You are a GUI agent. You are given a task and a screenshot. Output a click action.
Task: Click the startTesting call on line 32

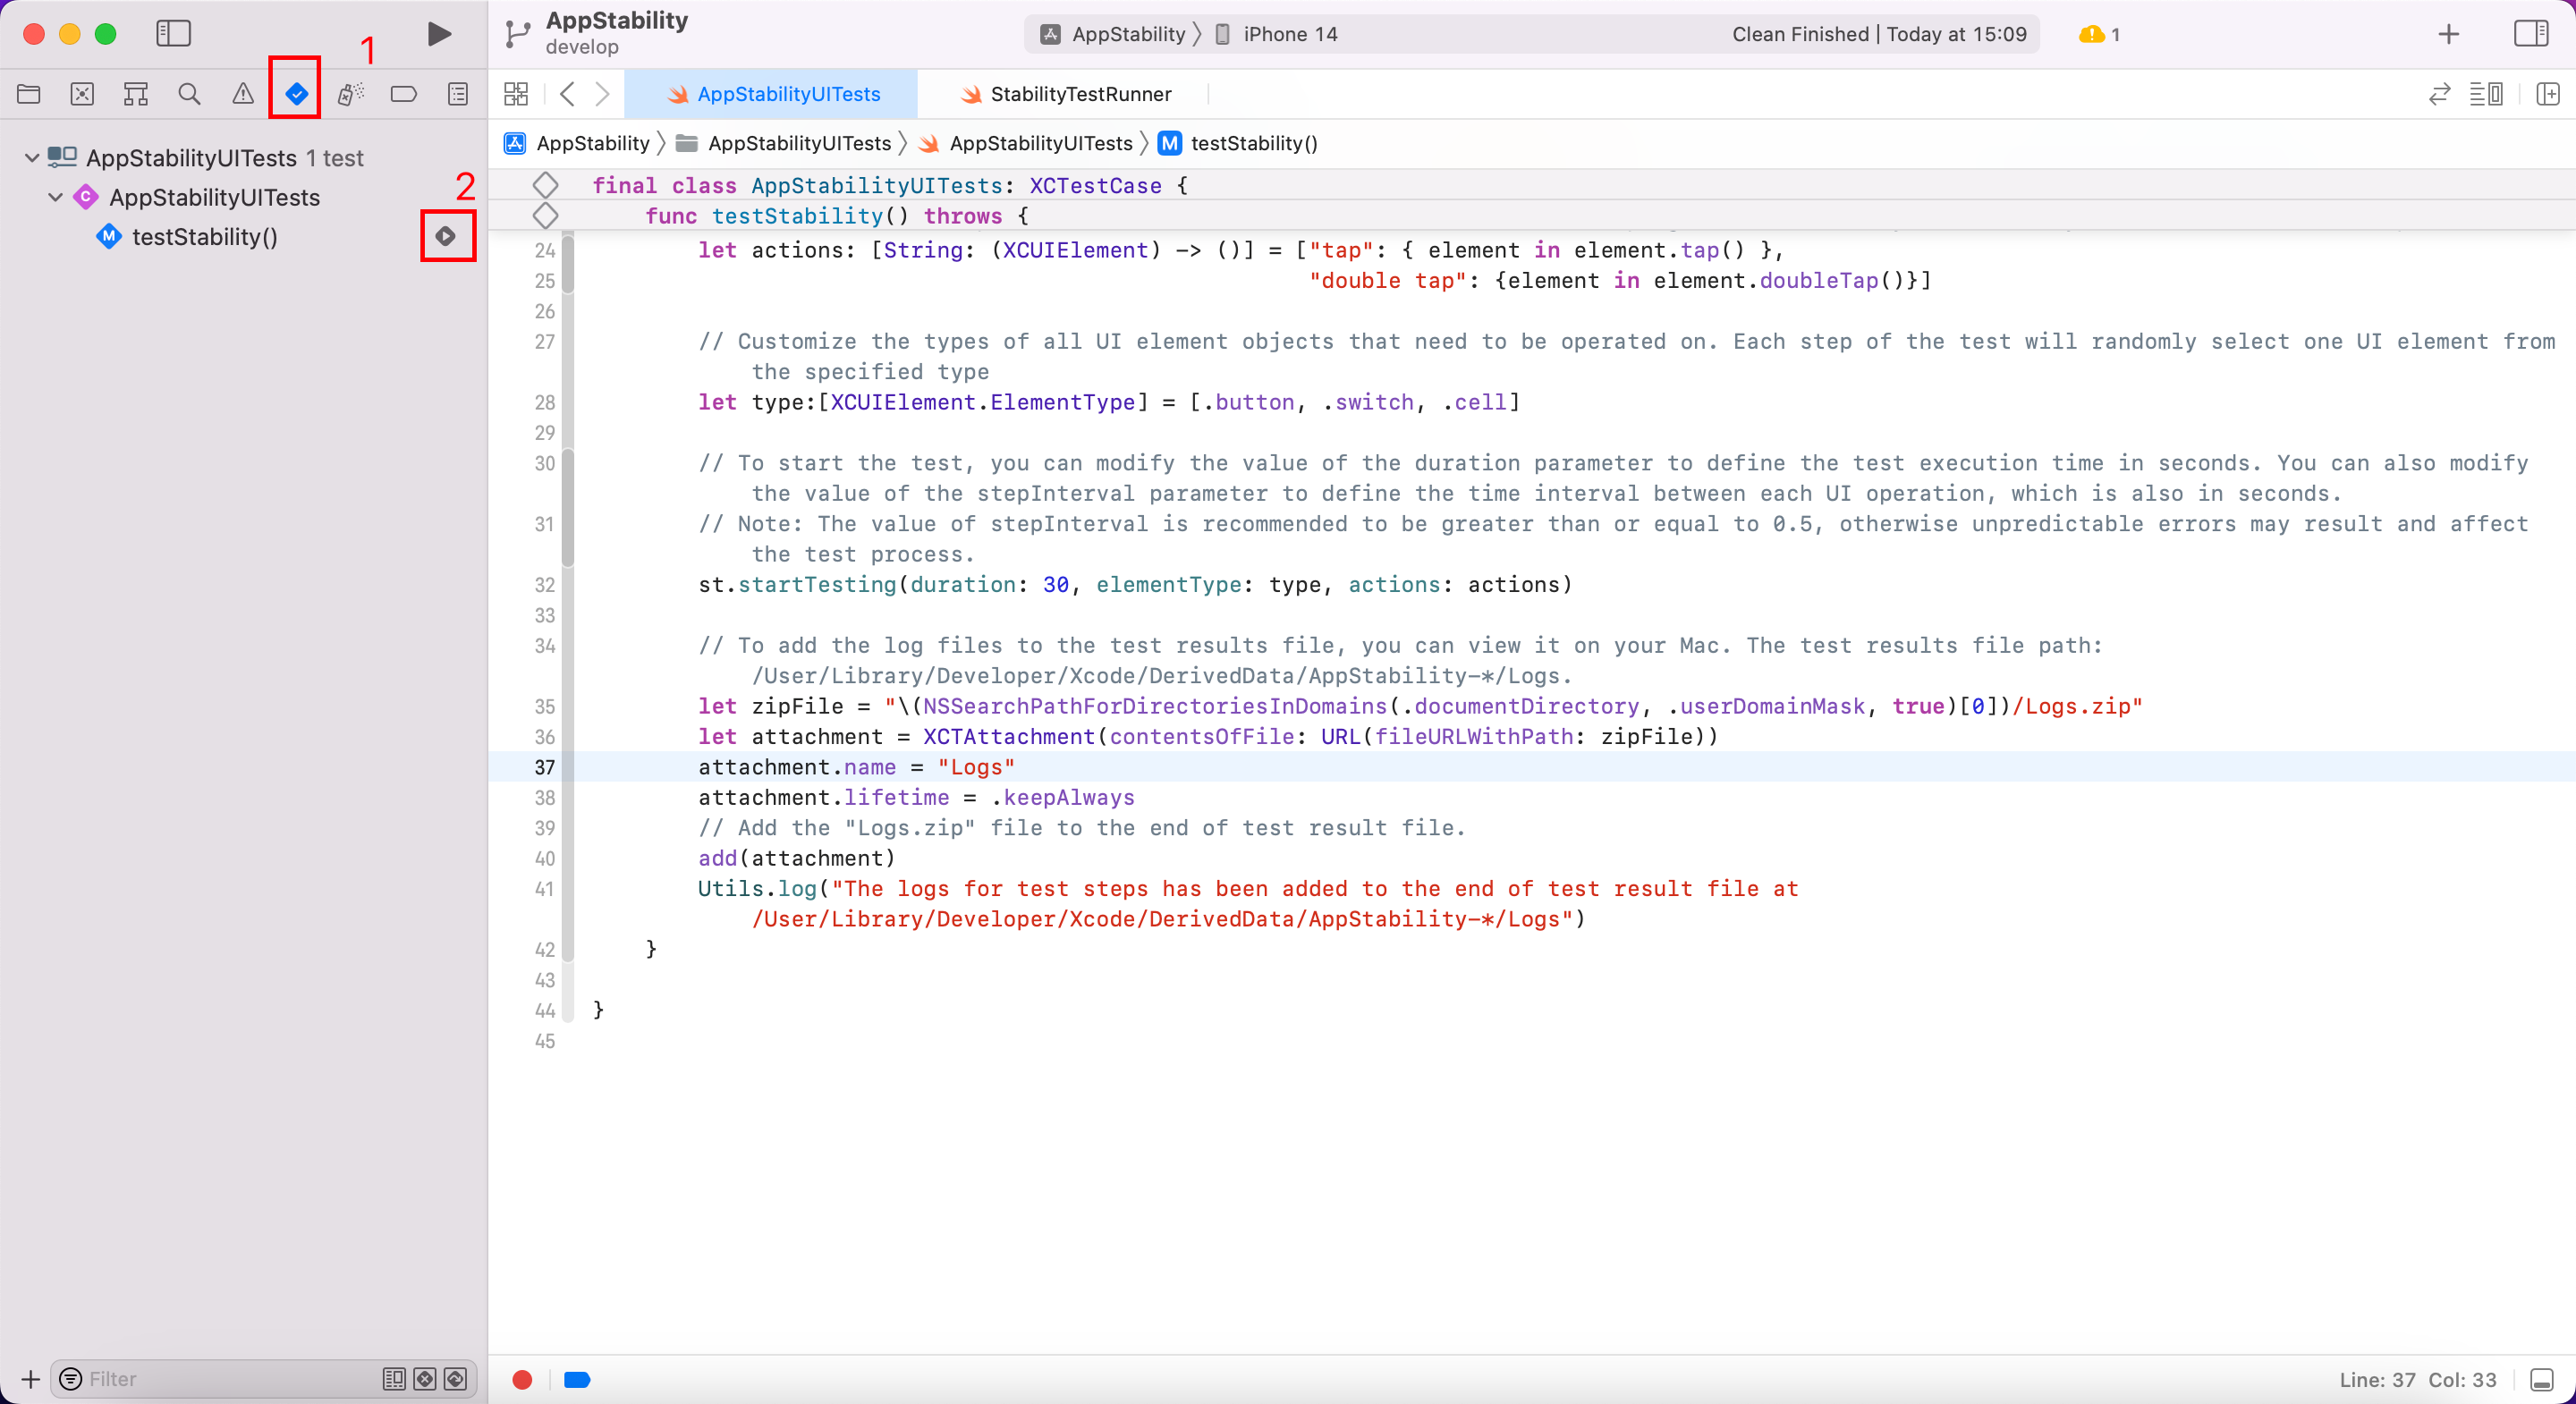click(817, 585)
